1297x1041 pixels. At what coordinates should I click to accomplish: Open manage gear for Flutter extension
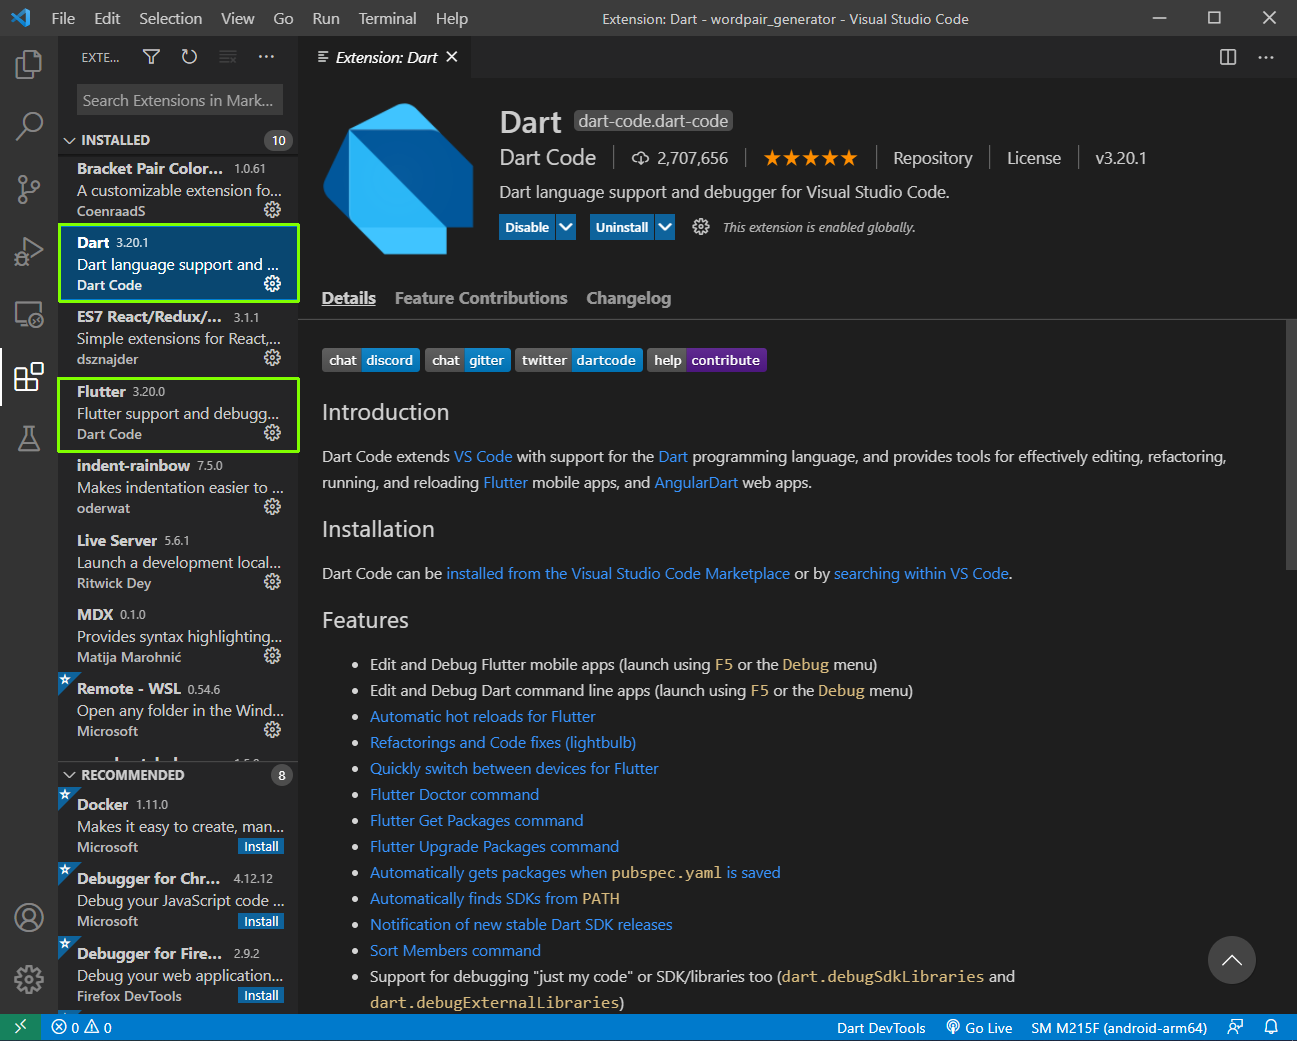click(x=272, y=433)
